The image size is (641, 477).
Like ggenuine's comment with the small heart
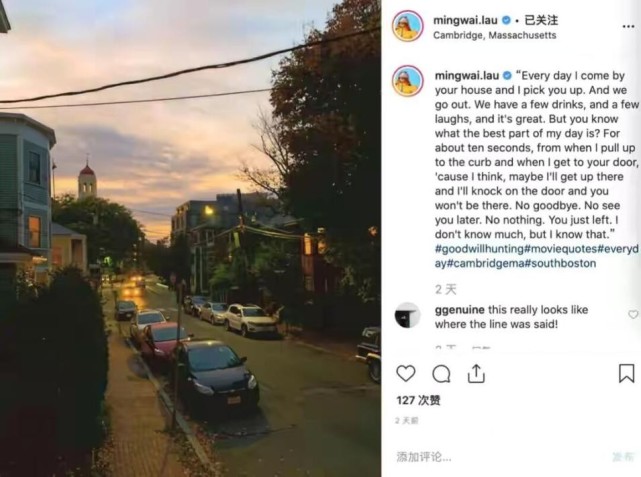[633, 314]
